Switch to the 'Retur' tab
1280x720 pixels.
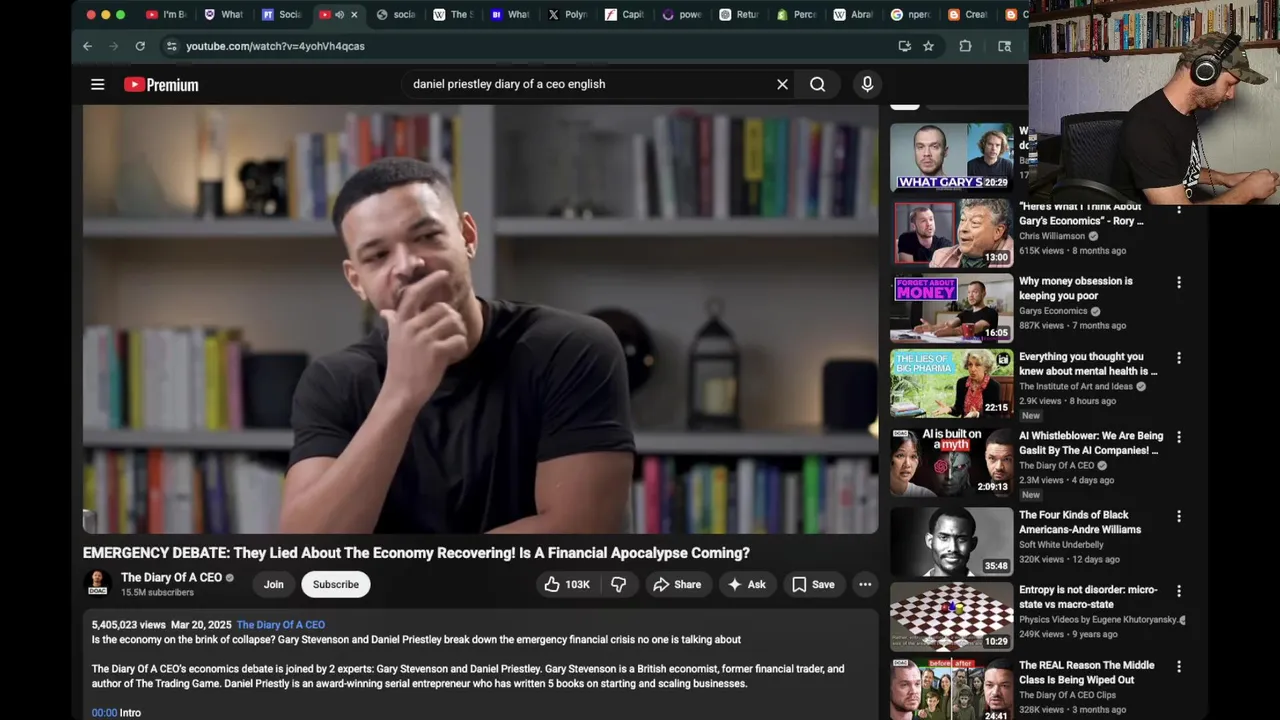point(740,15)
